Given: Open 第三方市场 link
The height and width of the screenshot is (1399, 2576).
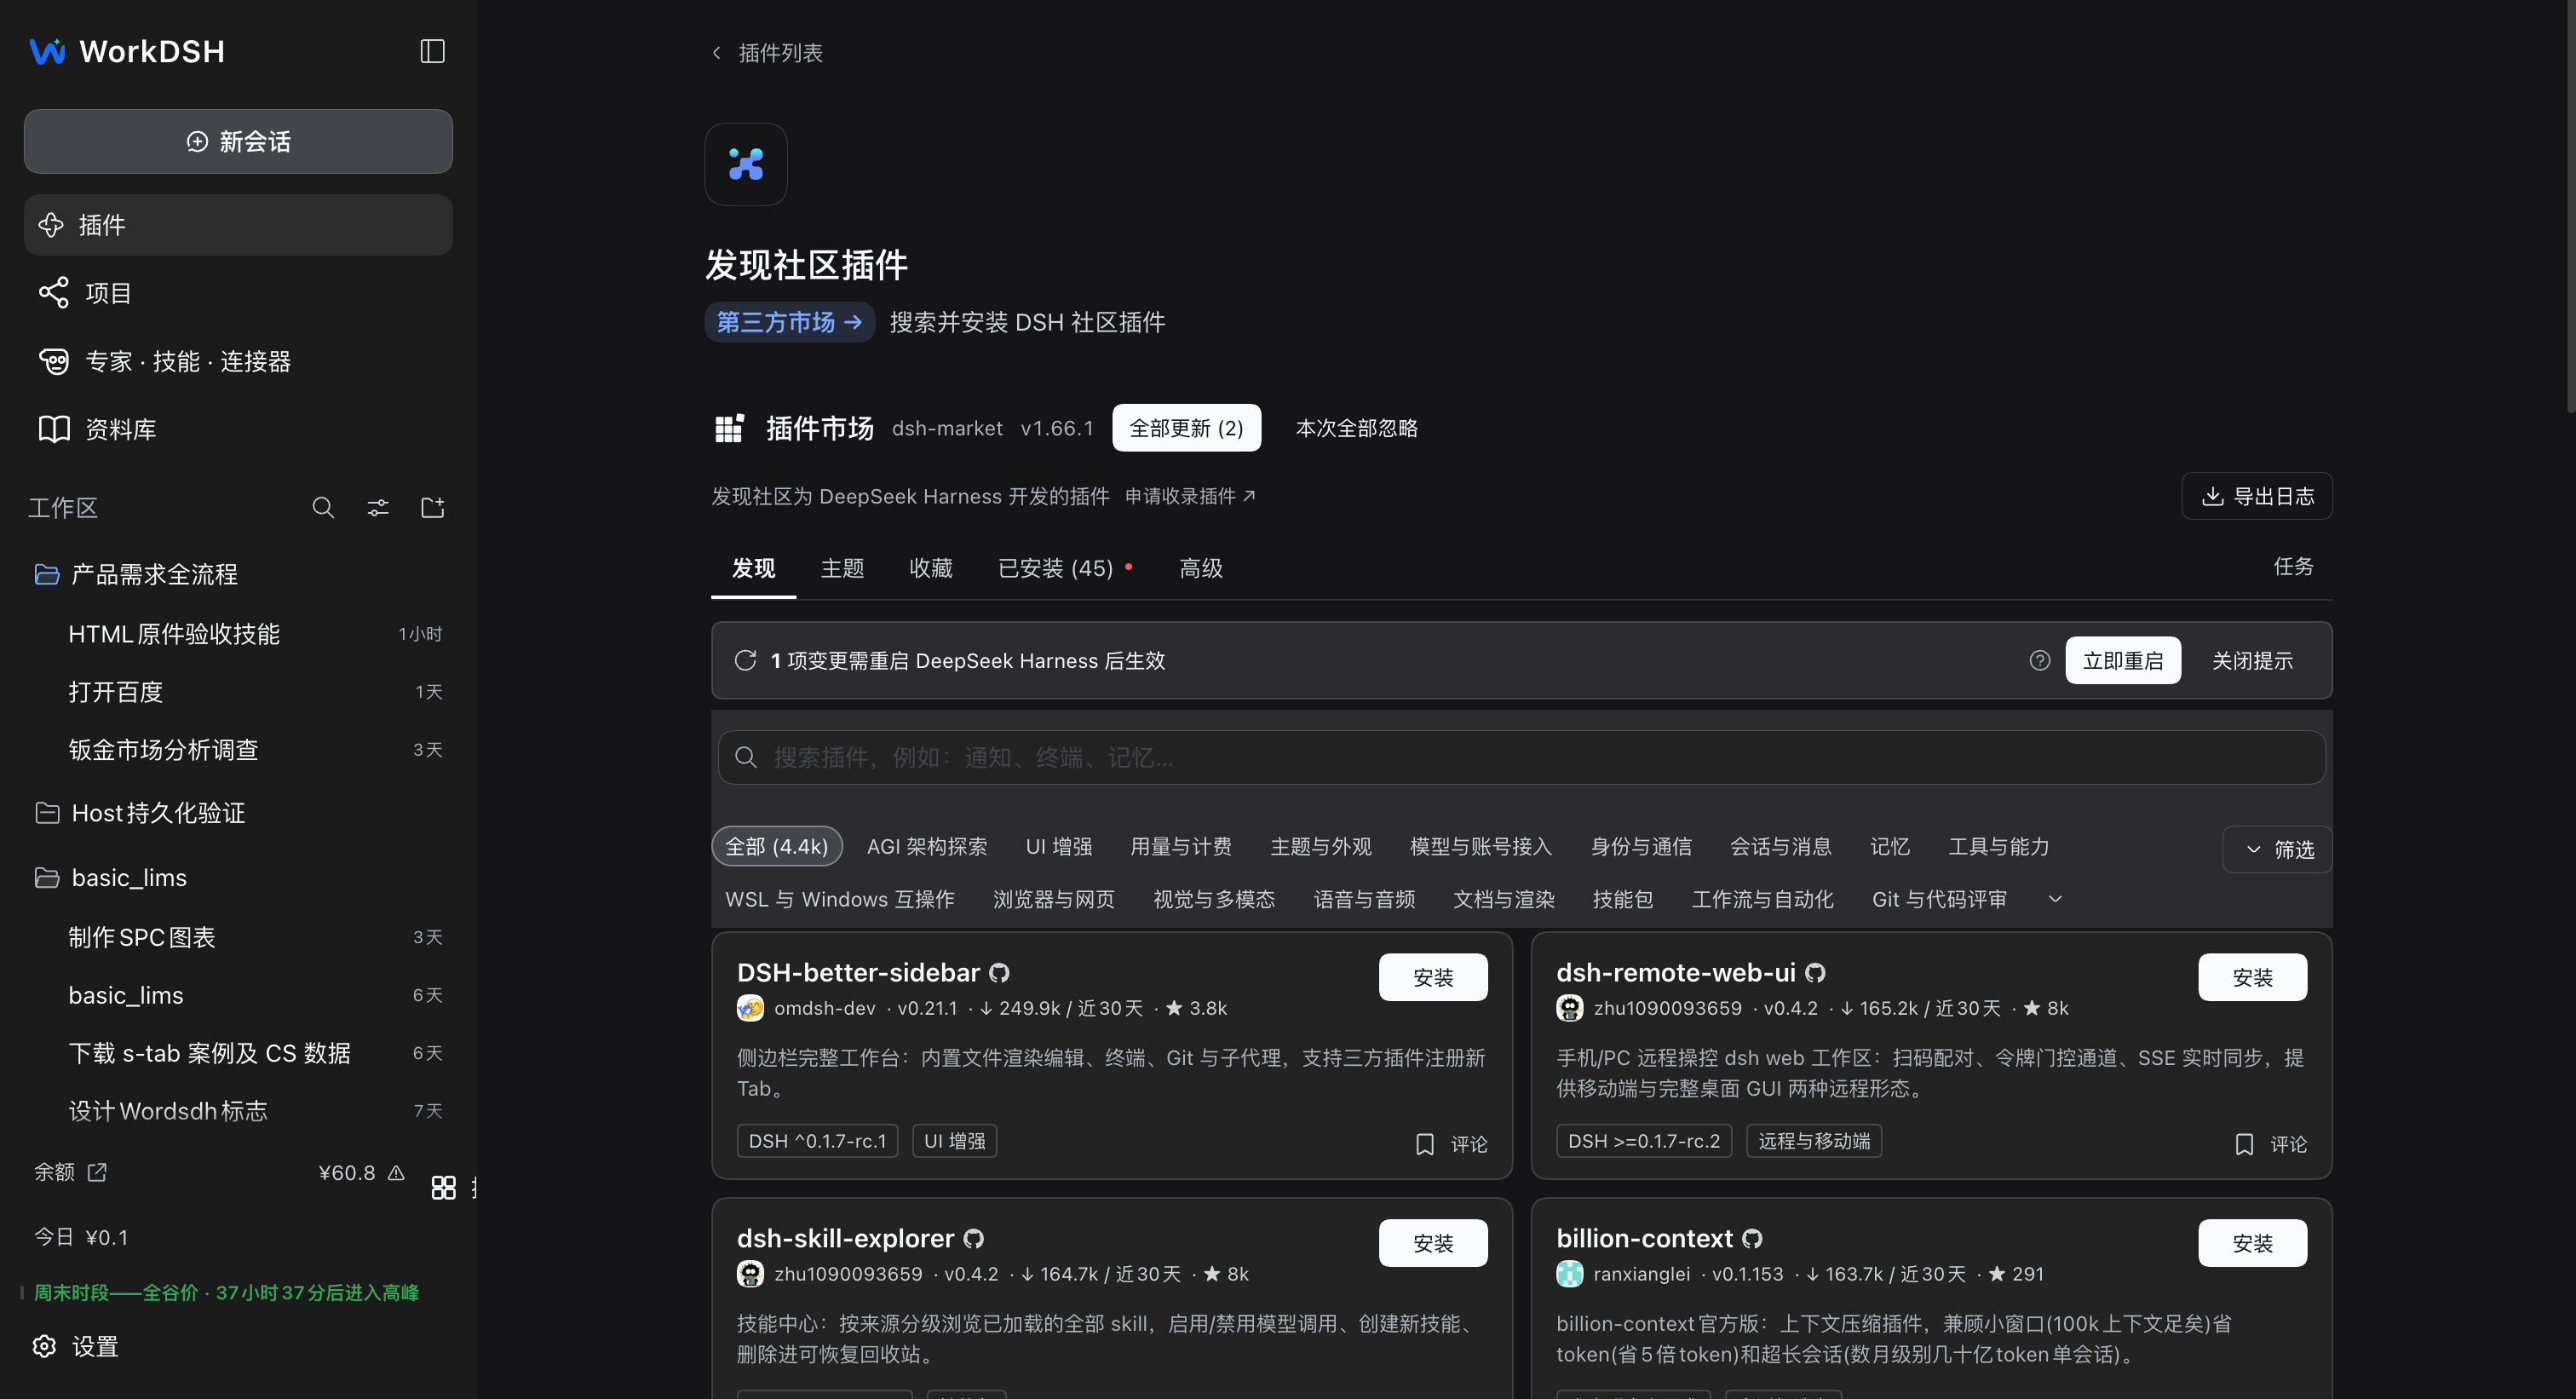Looking at the screenshot, I should [790, 322].
